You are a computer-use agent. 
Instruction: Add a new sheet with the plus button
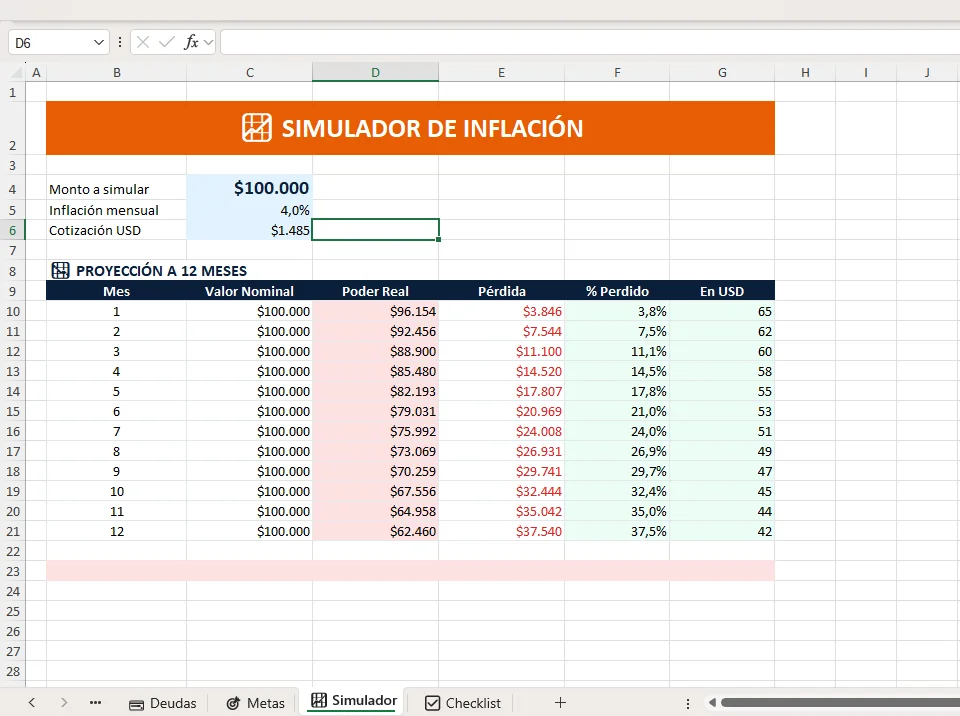560,703
